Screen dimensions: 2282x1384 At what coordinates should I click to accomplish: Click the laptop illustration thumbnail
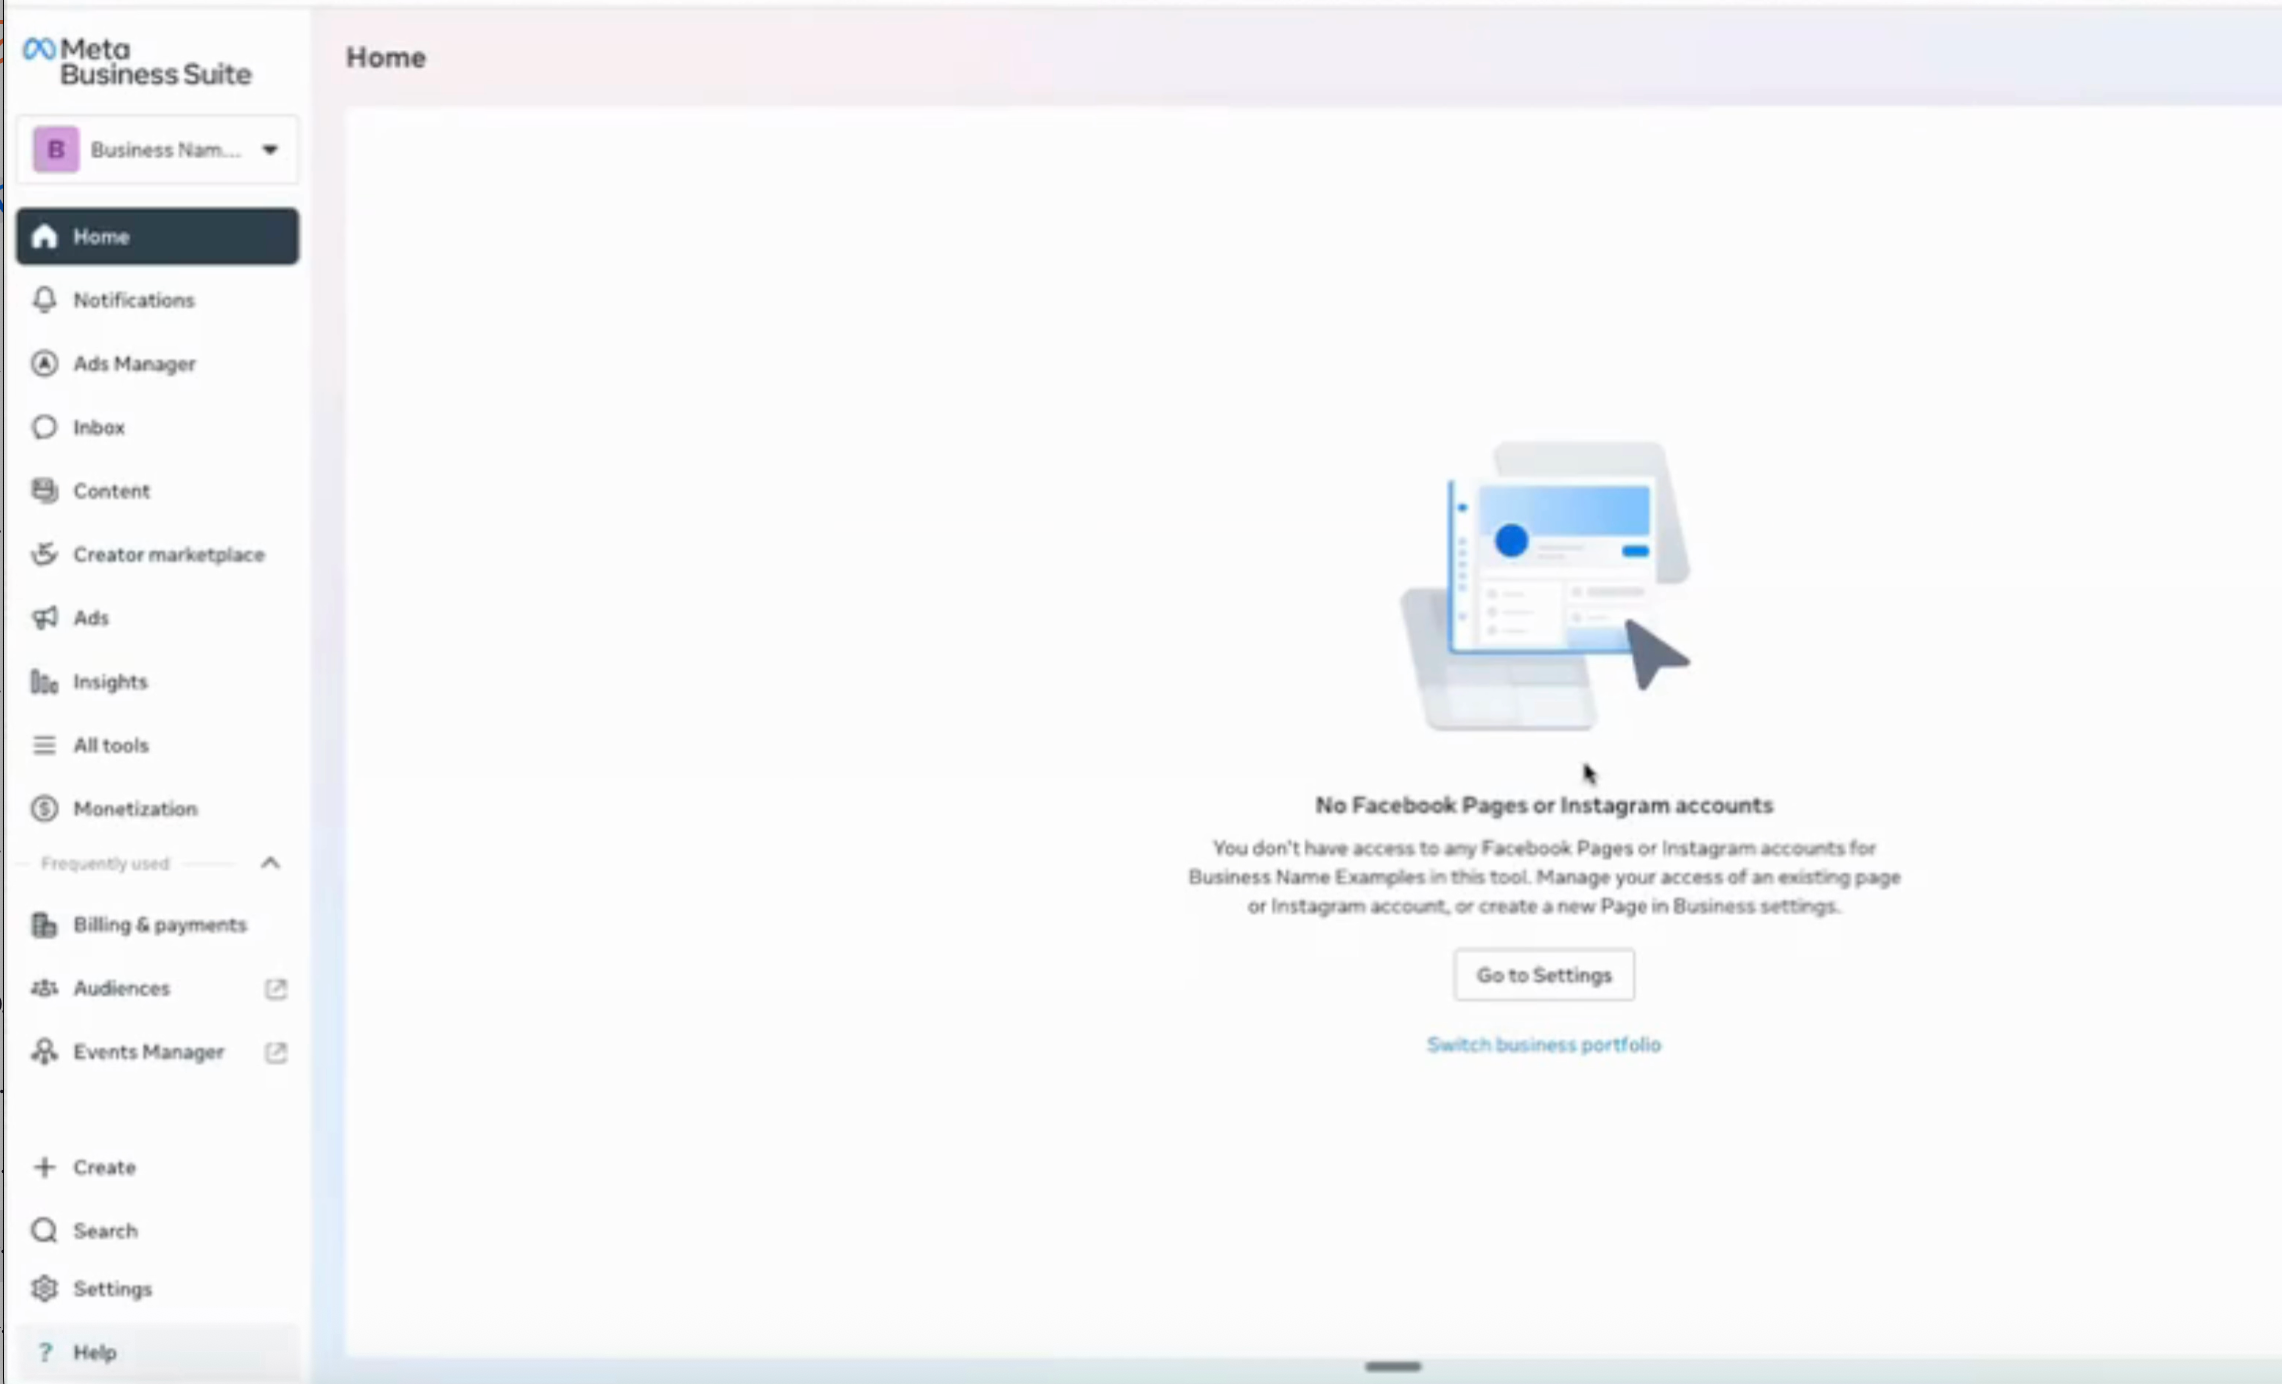1545,586
